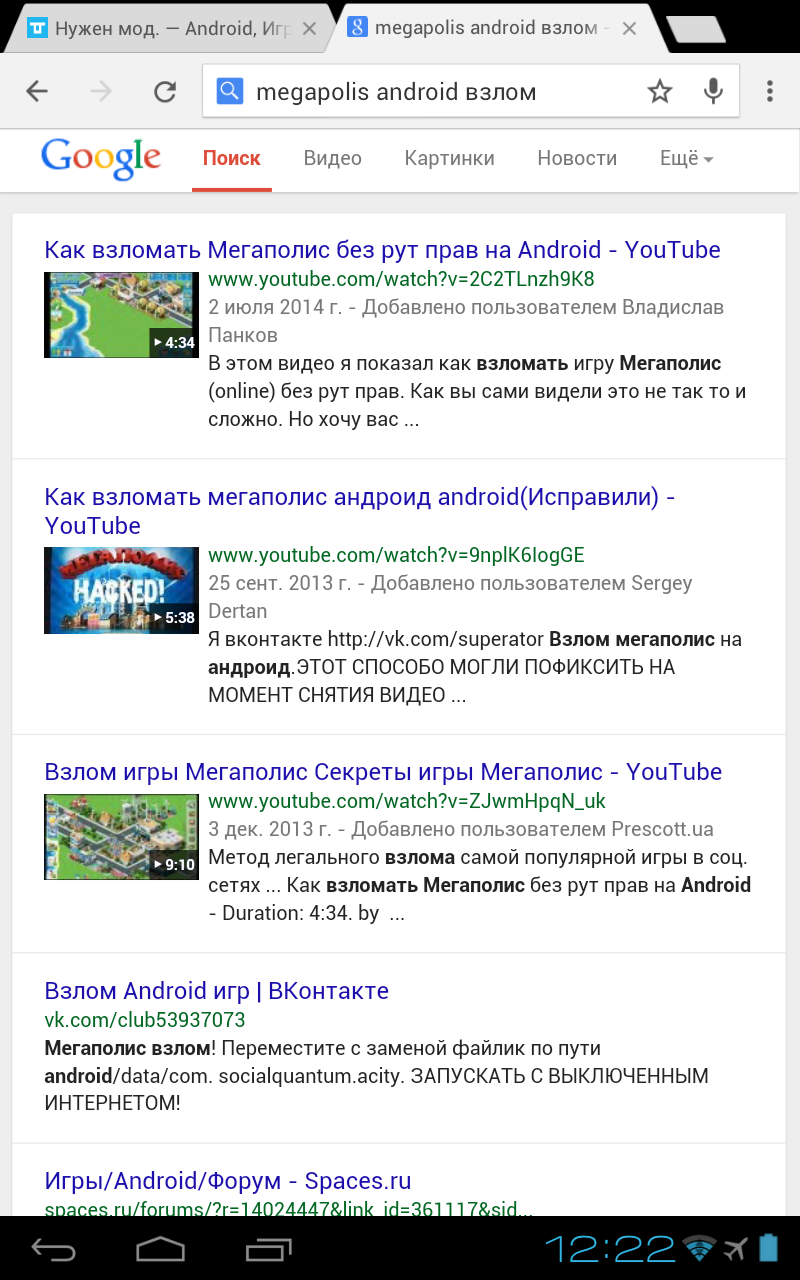Play the HACKED video thumbnail 5:38
This screenshot has width=800, height=1280.
(x=122, y=590)
